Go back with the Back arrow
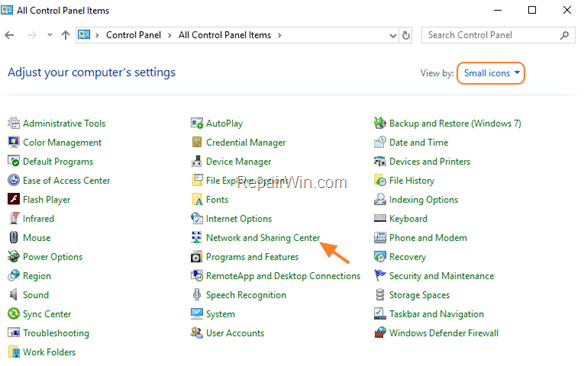Viewport: 584px width, 366px height. (x=9, y=35)
